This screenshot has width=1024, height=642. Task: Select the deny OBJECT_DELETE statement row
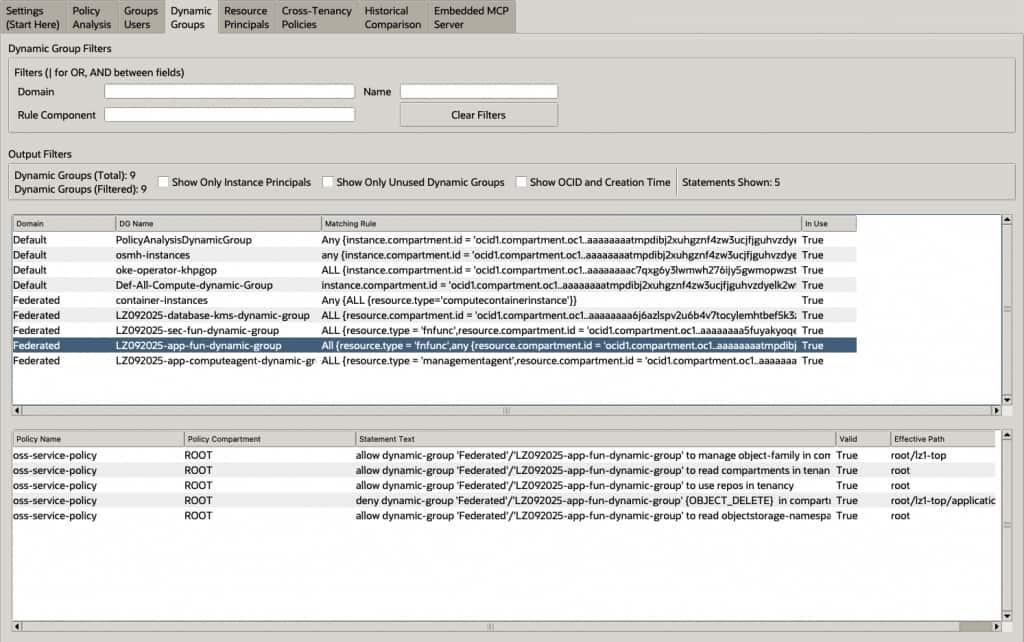coord(504,500)
